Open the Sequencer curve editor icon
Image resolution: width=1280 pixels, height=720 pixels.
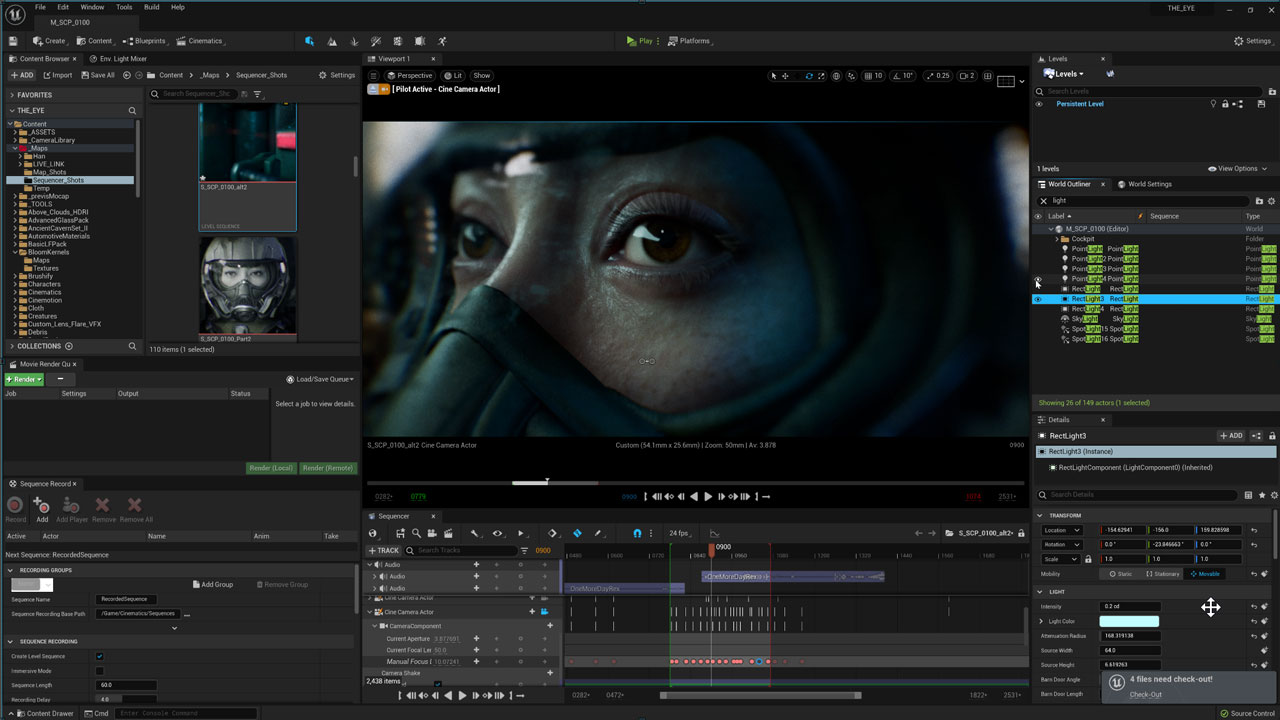714,533
